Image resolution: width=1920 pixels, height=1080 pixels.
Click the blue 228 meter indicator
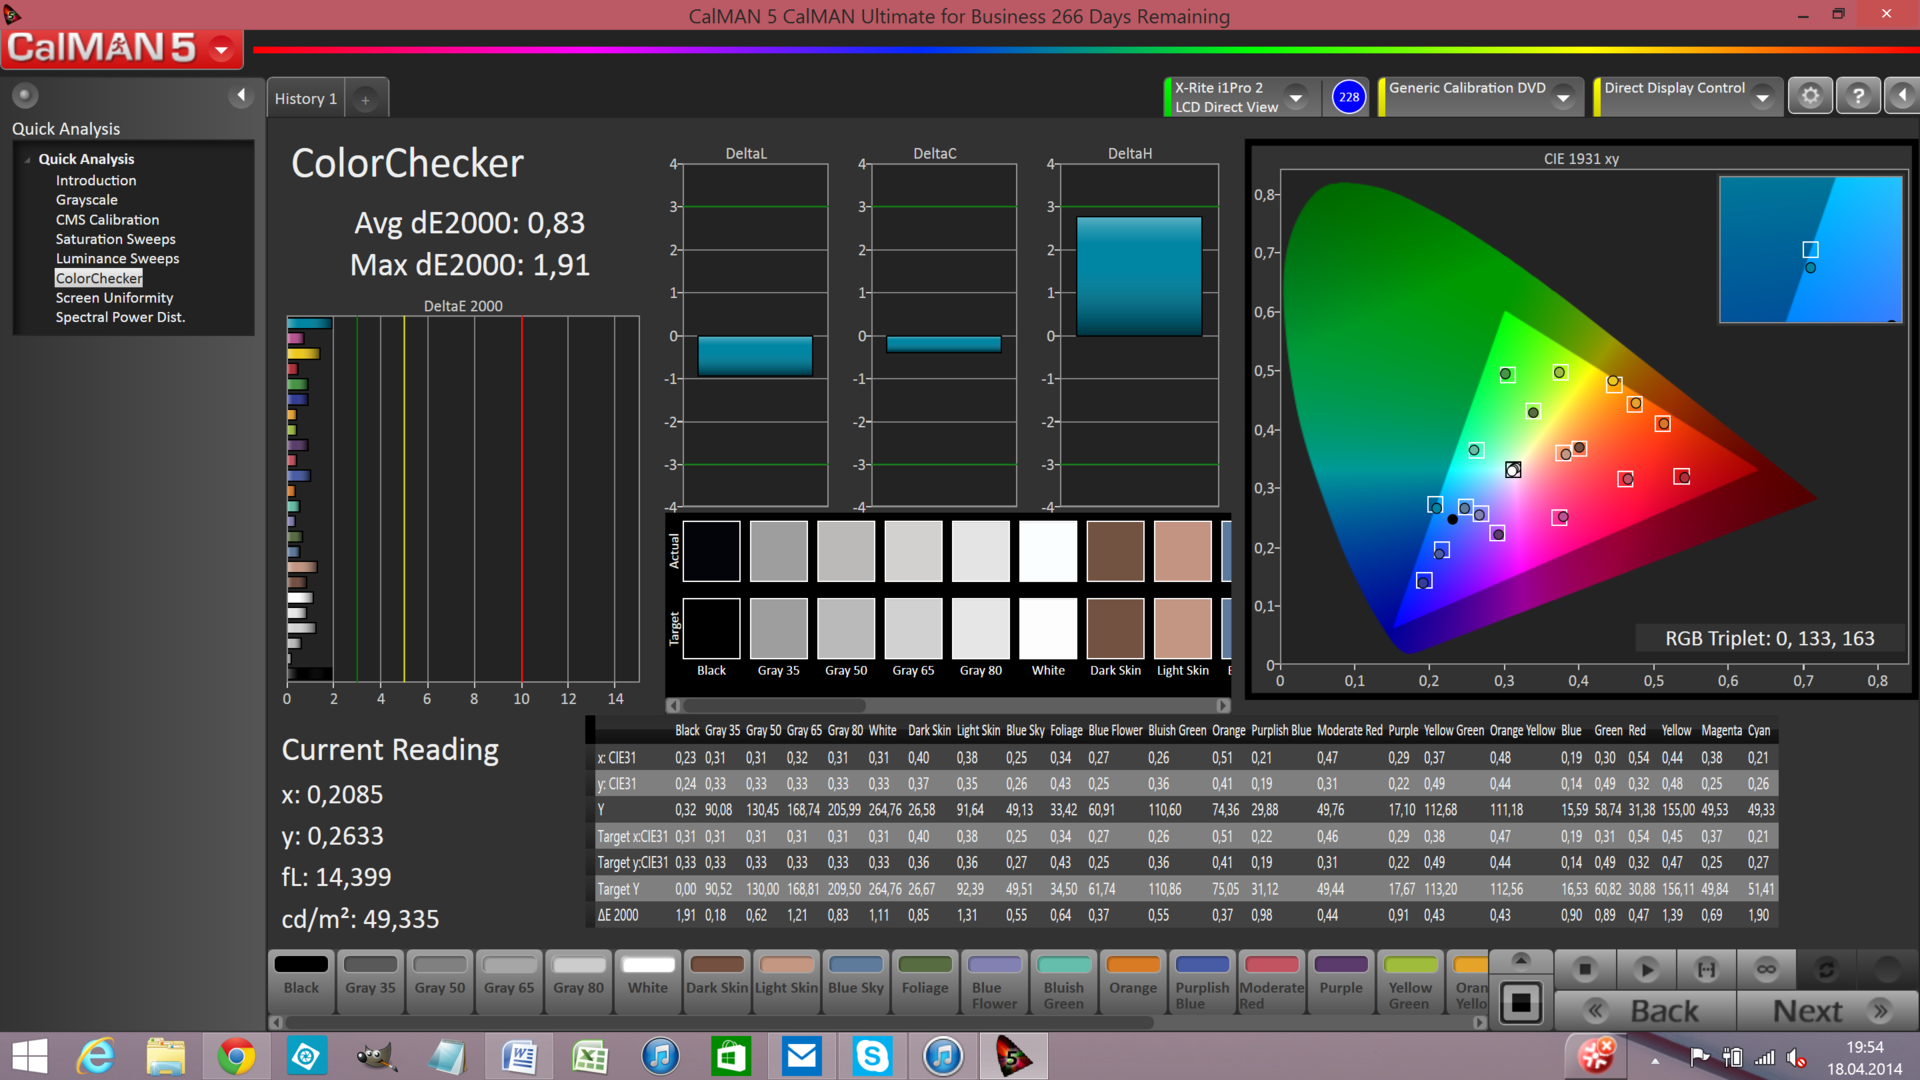tap(1349, 97)
